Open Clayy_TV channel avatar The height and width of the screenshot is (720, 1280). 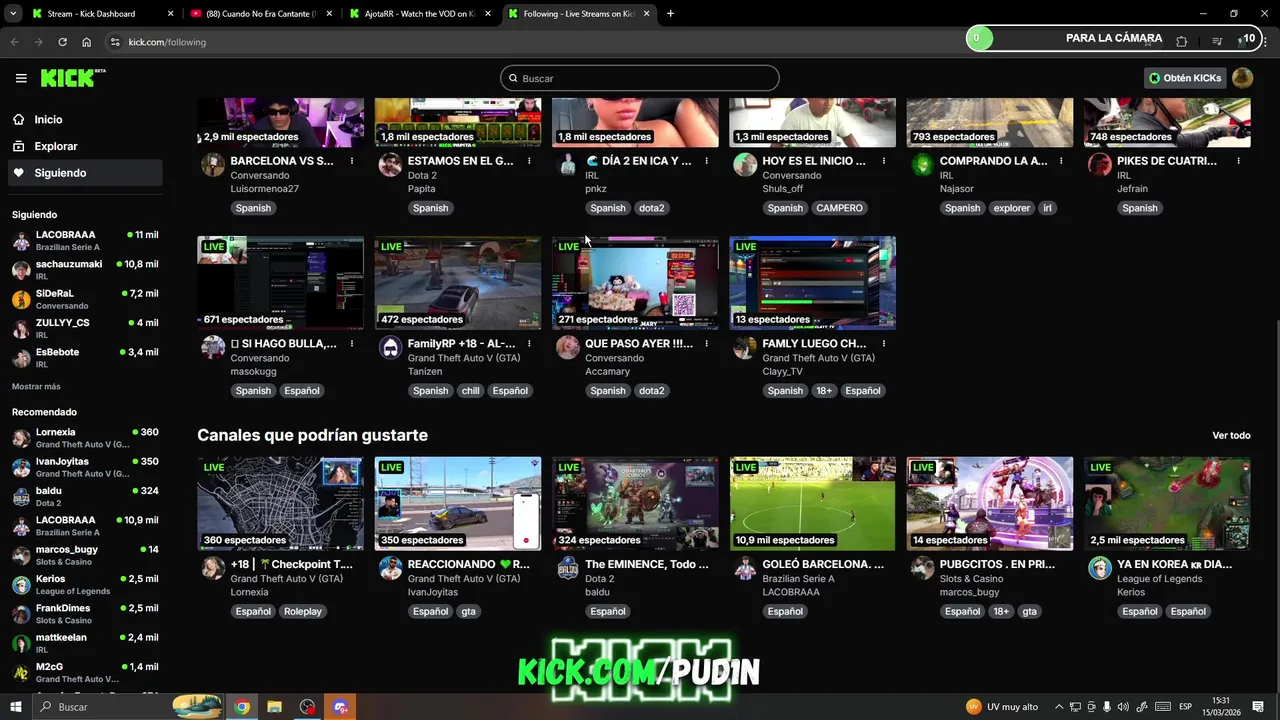click(745, 348)
